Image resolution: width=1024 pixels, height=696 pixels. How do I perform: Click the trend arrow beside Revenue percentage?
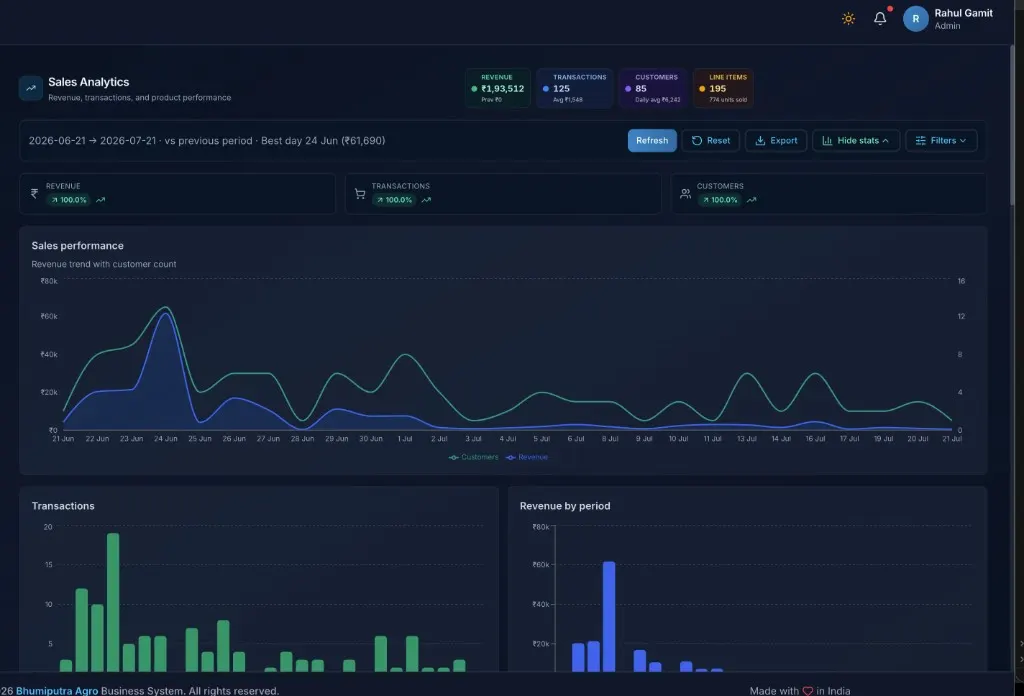pyautogui.click(x=101, y=200)
